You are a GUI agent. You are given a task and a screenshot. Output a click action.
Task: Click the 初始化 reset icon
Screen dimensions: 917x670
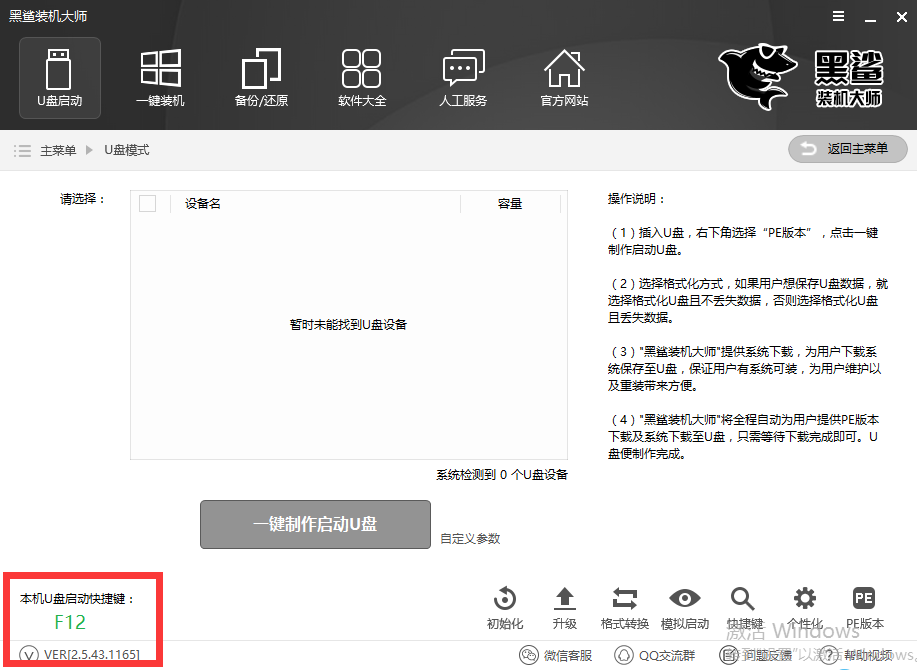pos(505,598)
